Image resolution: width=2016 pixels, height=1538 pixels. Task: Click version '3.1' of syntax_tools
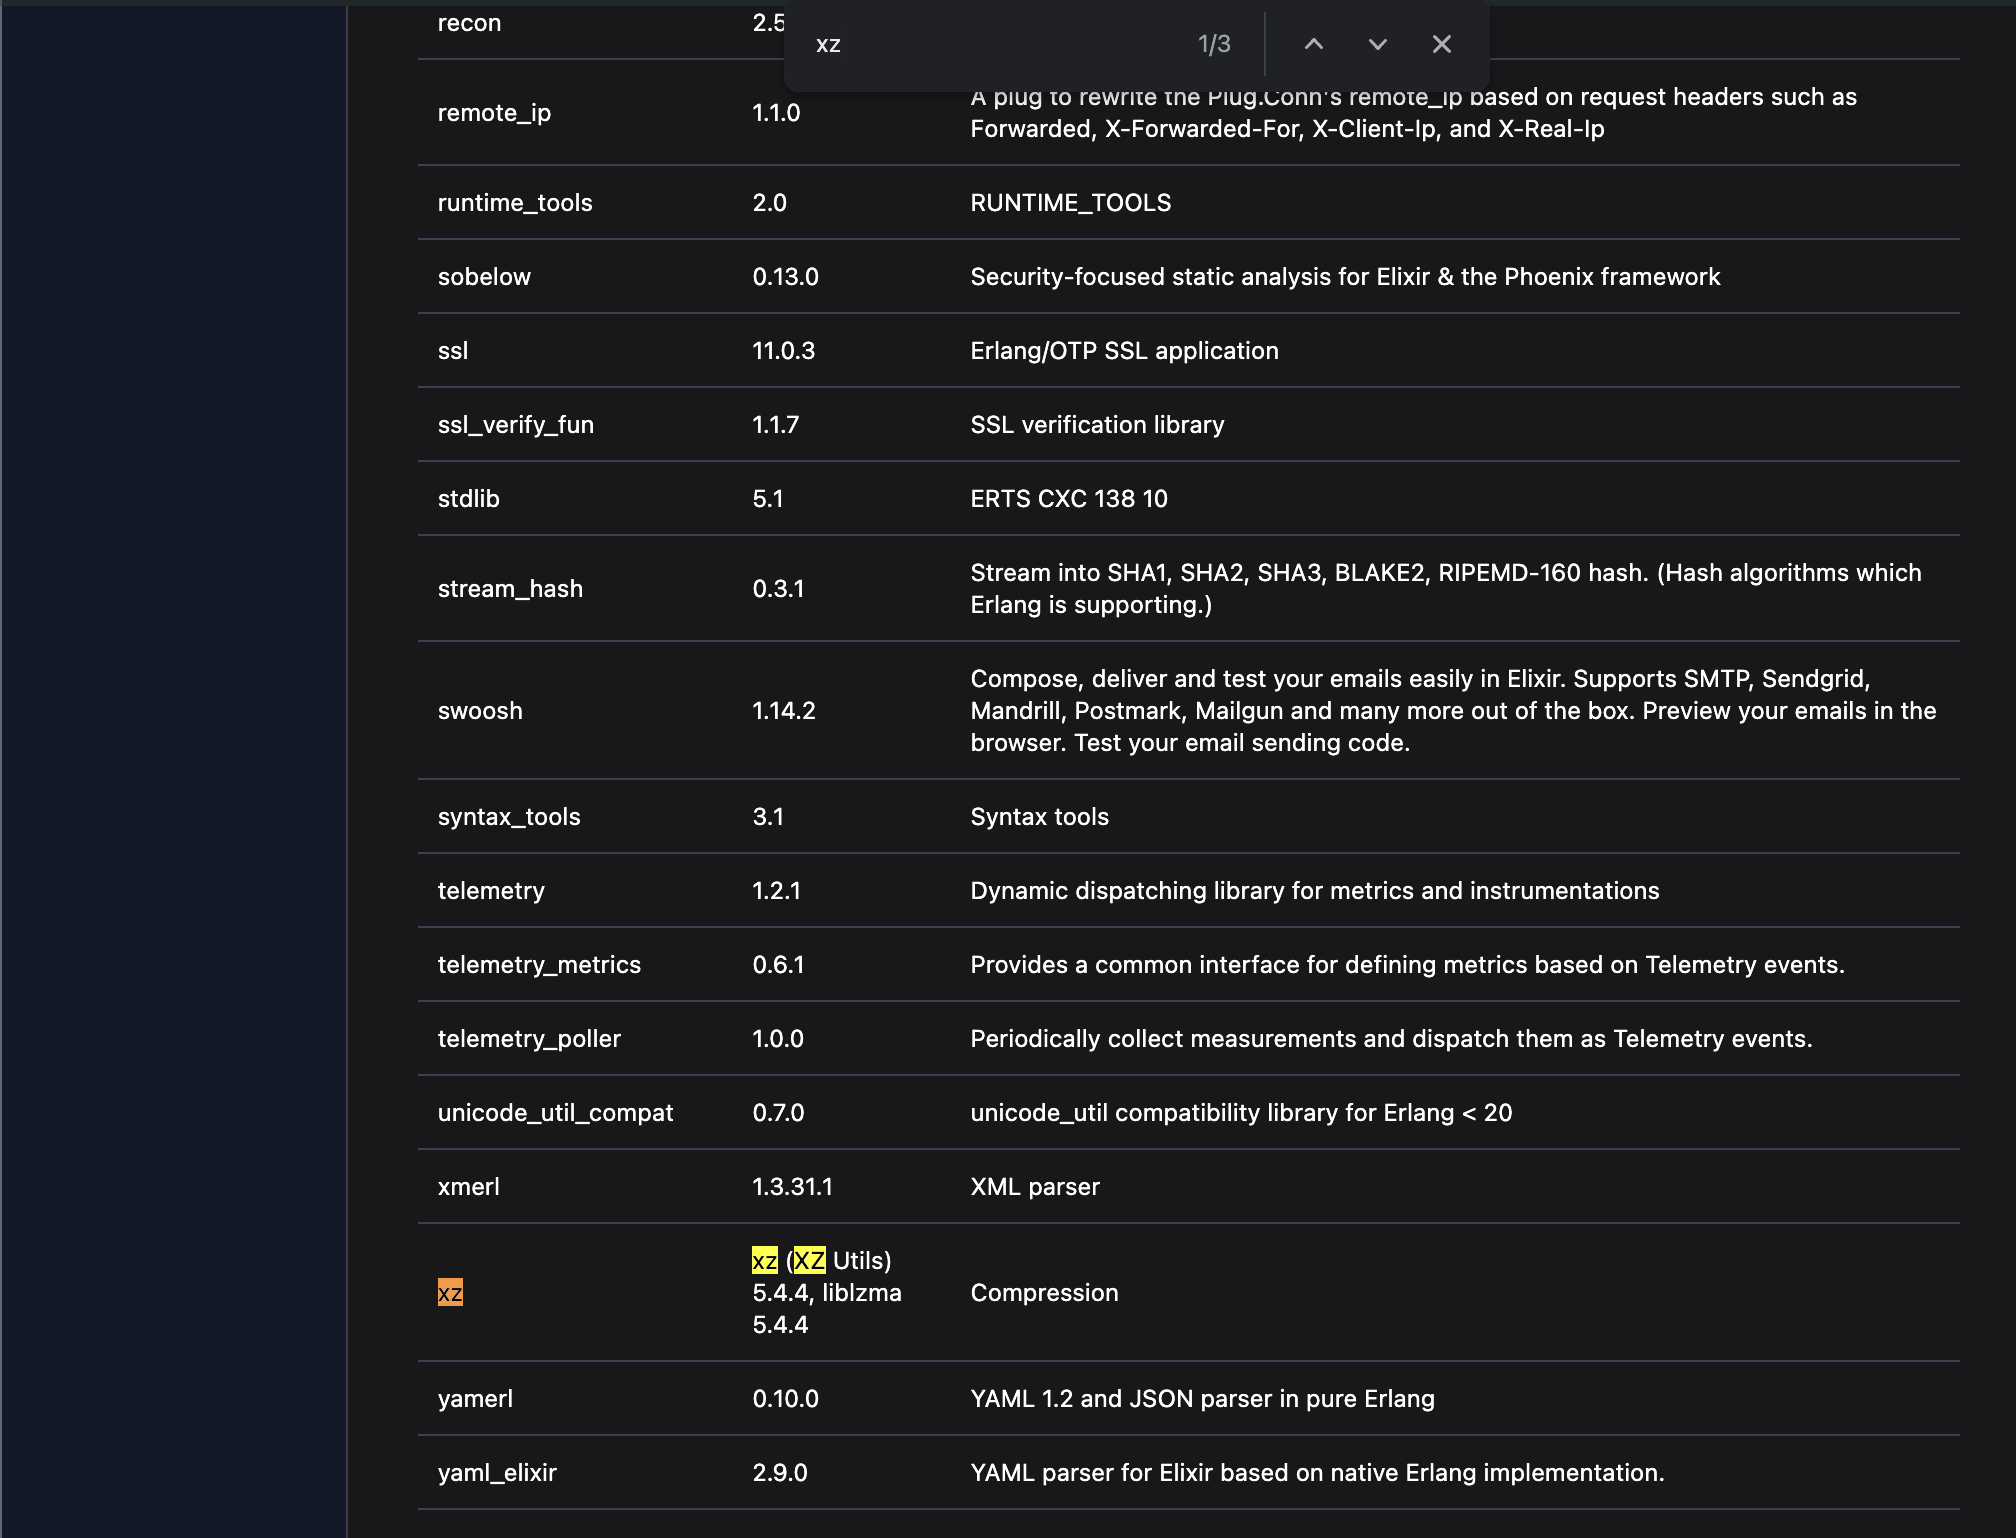click(x=767, y=817)
